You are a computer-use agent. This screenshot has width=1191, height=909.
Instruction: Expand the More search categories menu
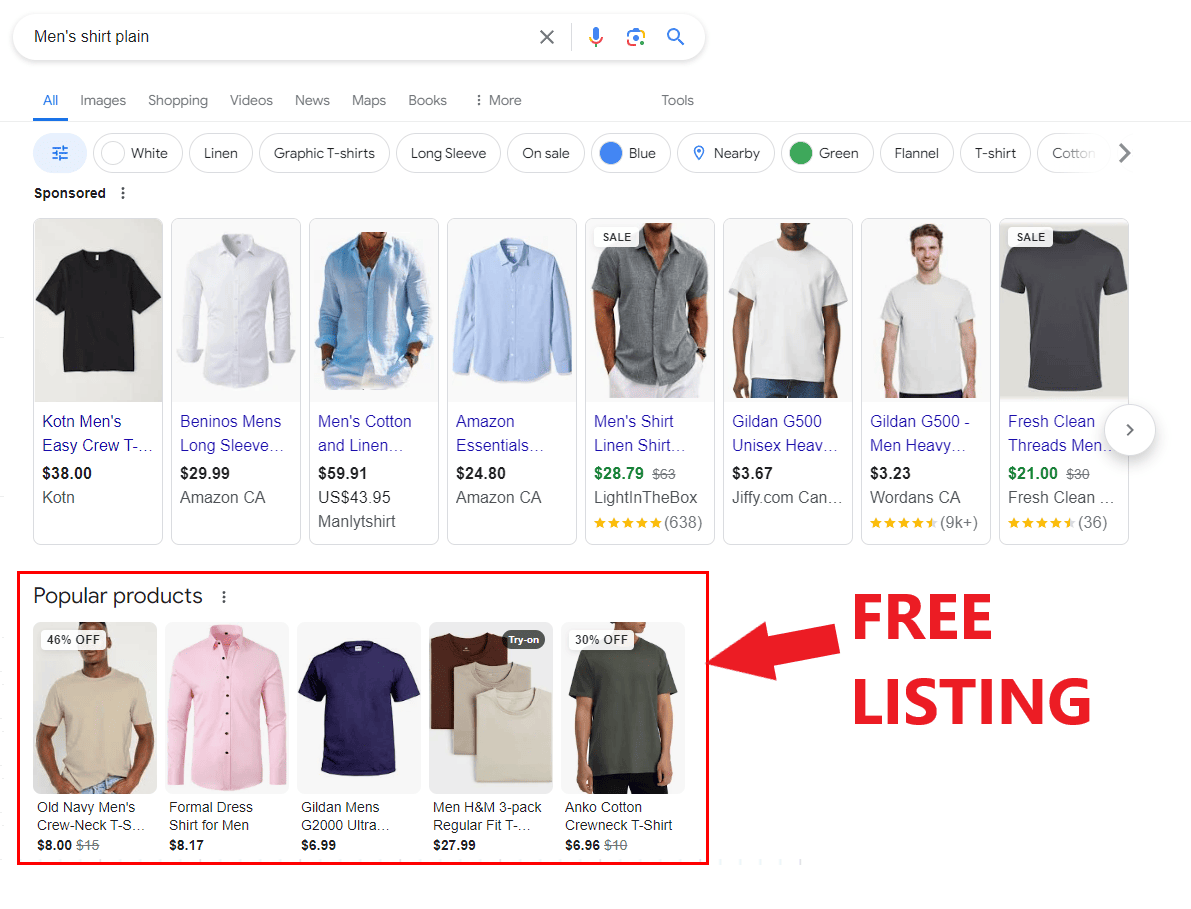pyautogui.click(x=497, y=100)
